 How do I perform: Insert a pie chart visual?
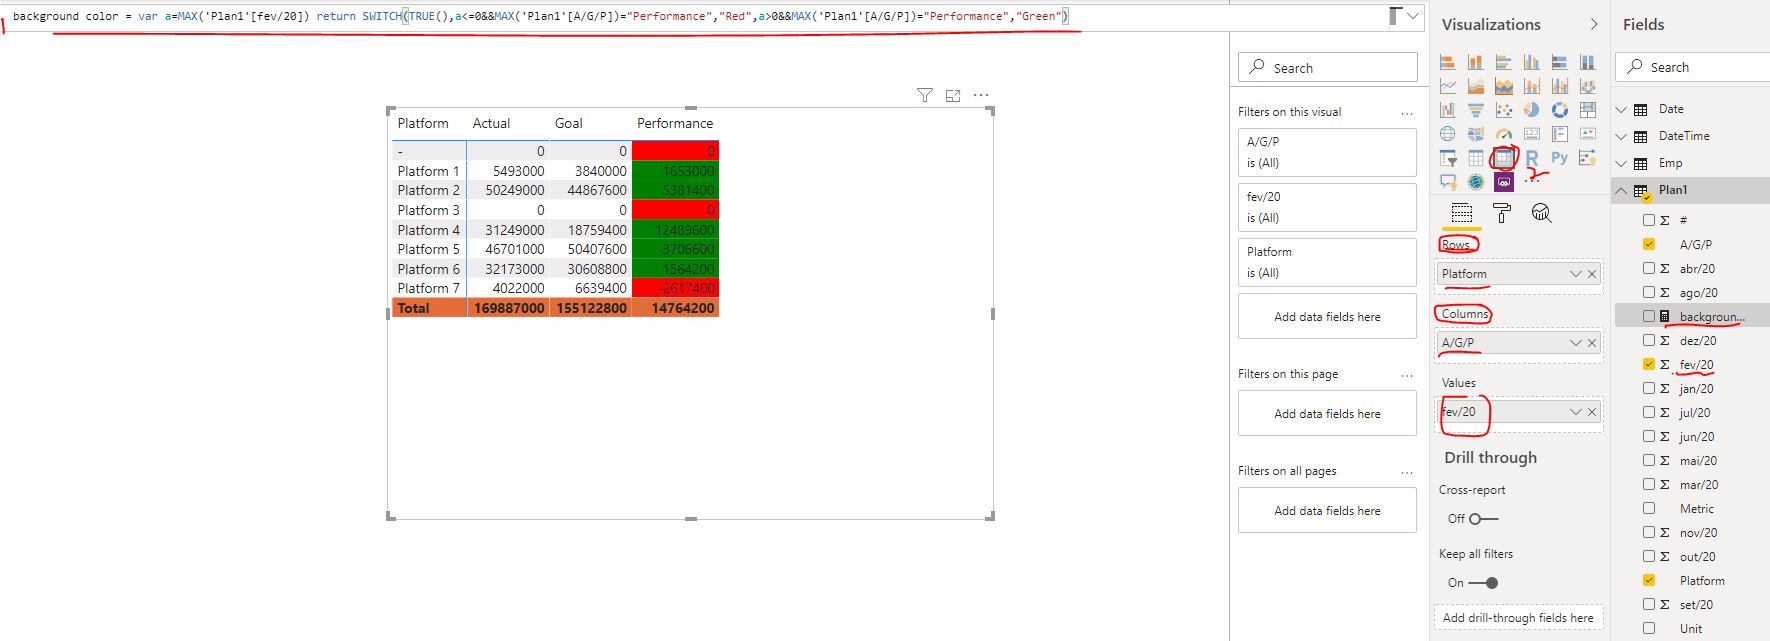click(x=1532, y=109)
